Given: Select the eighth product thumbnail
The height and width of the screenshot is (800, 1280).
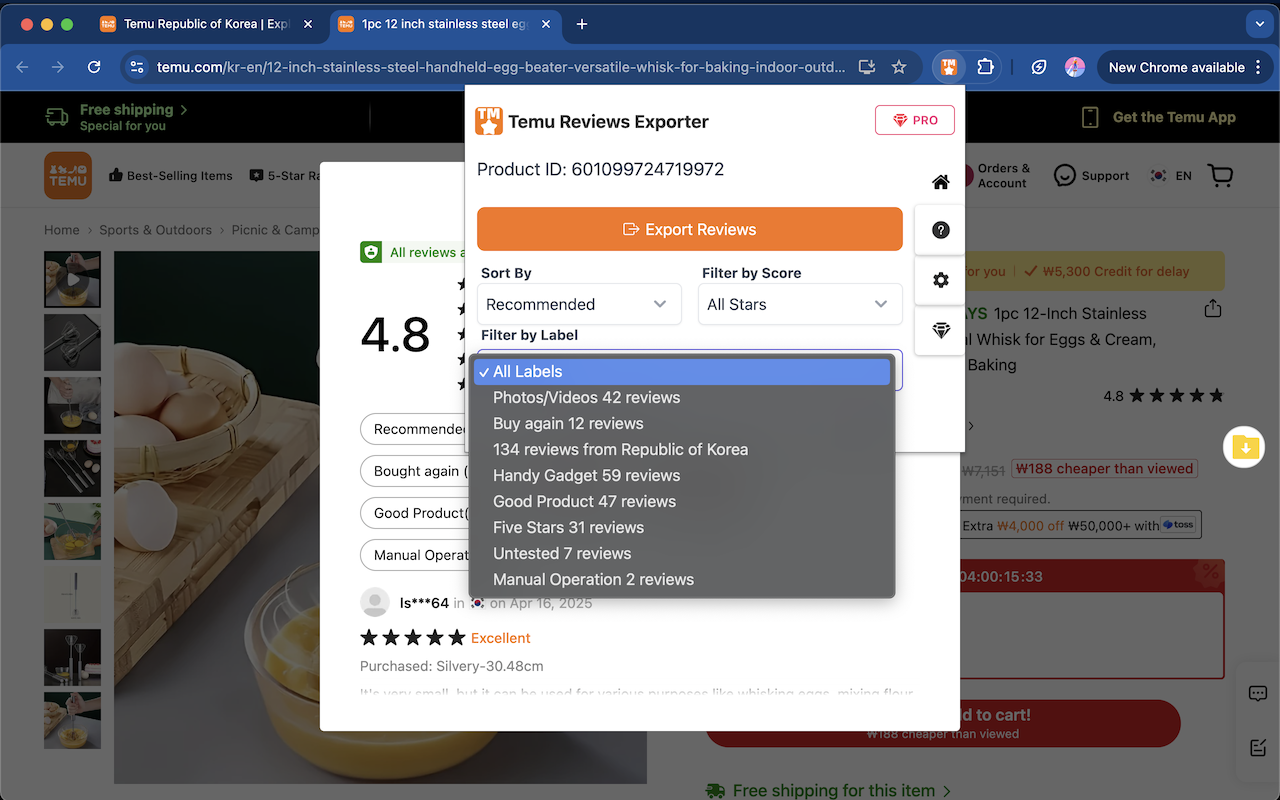Looking at the screenshot, I should point(72,720).
